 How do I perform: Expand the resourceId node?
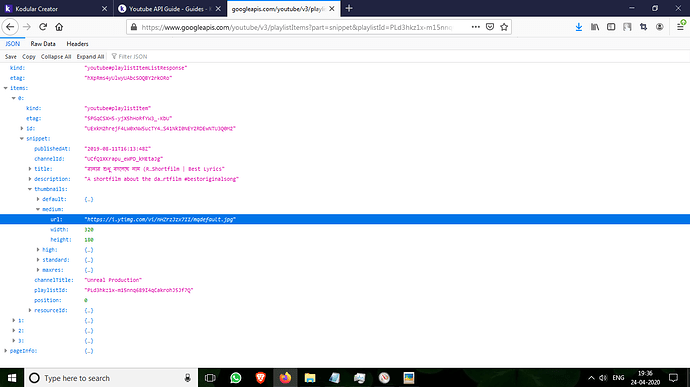pos(30,310)
